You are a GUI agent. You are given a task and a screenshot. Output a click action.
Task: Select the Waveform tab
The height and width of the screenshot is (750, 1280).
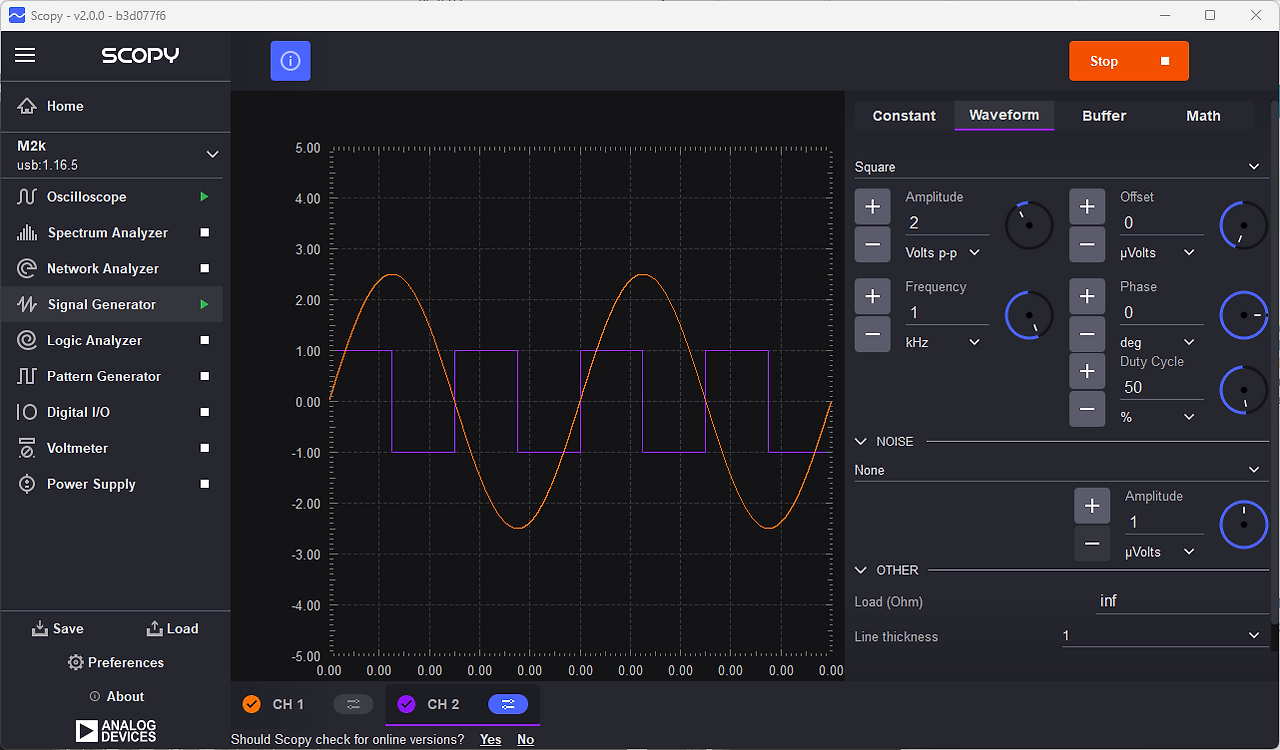(x=1004, y=116)
